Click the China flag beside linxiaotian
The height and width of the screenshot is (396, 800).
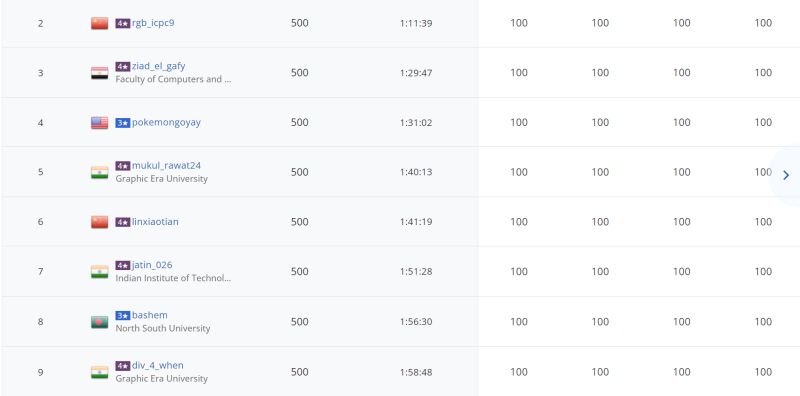click(99, 222)
